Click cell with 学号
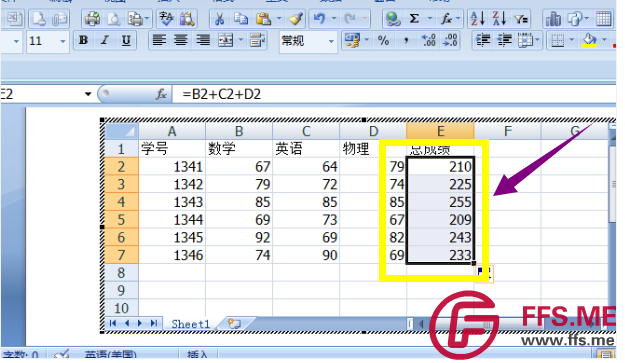Viewport: 625px width, 363px height. [x=172, y=149]
